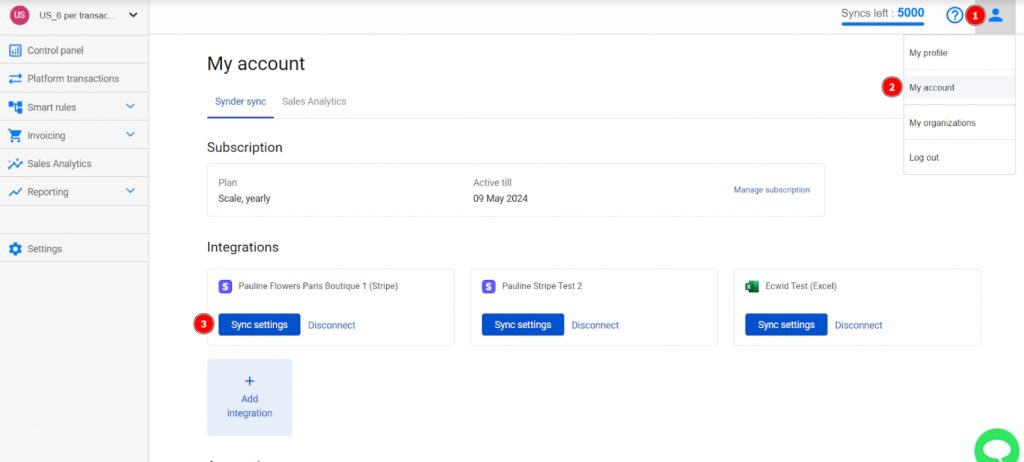Click Manage subscription link
Viewport: 1024px width, 462px height.
point(771,190)
